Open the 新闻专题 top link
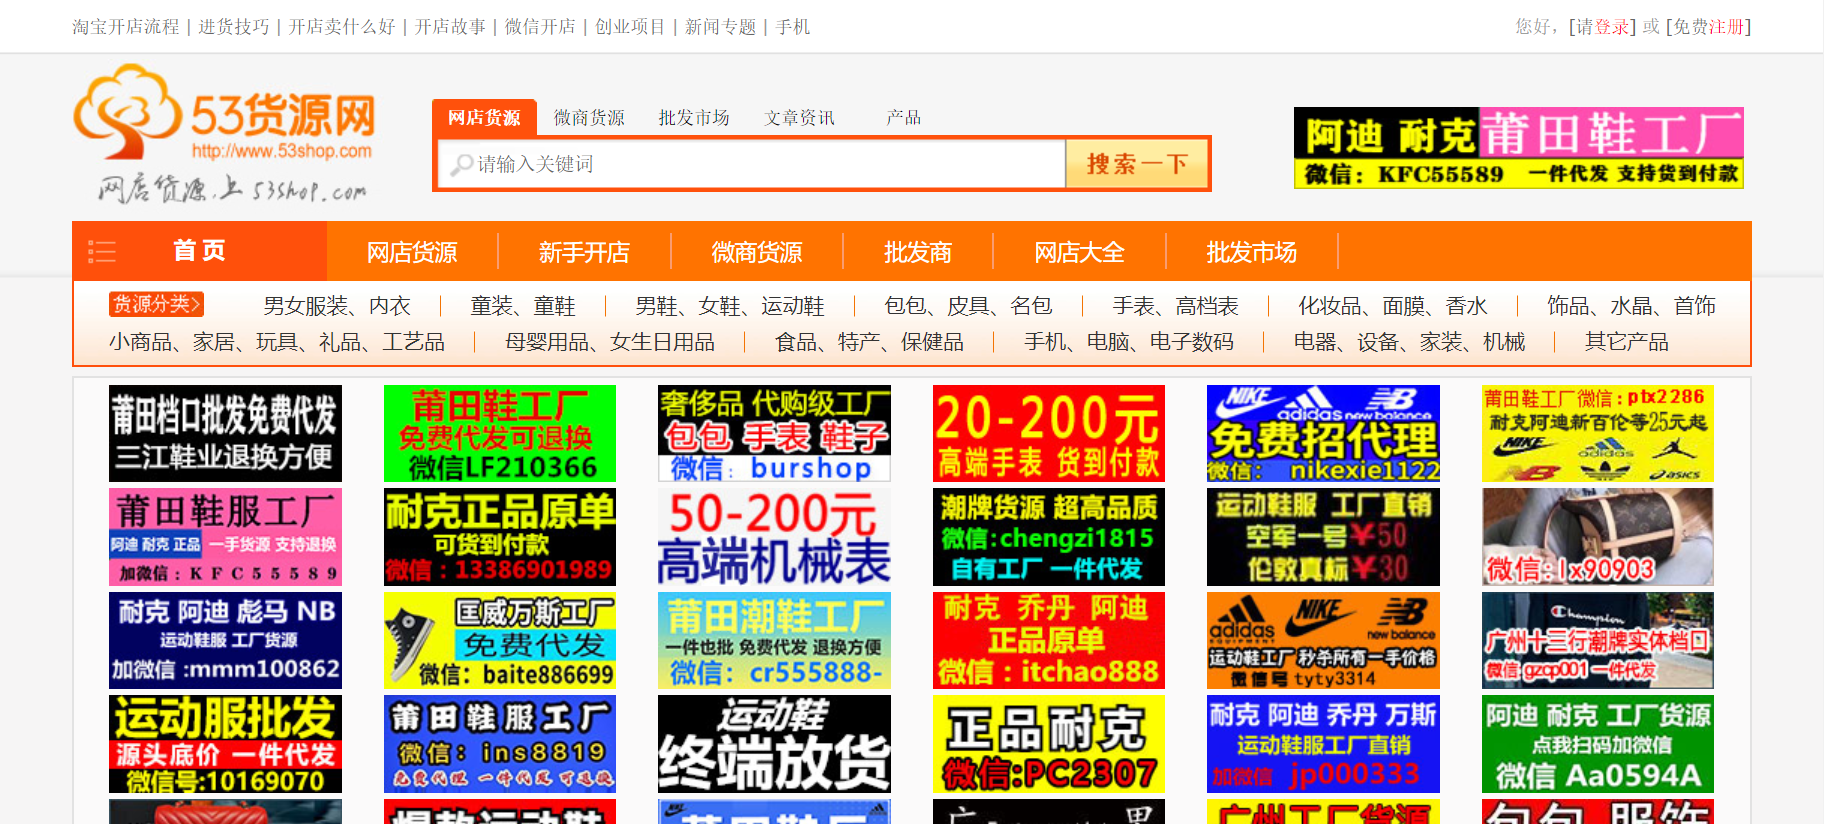This screenshot has width=1824, height=824. coord(720,27)
